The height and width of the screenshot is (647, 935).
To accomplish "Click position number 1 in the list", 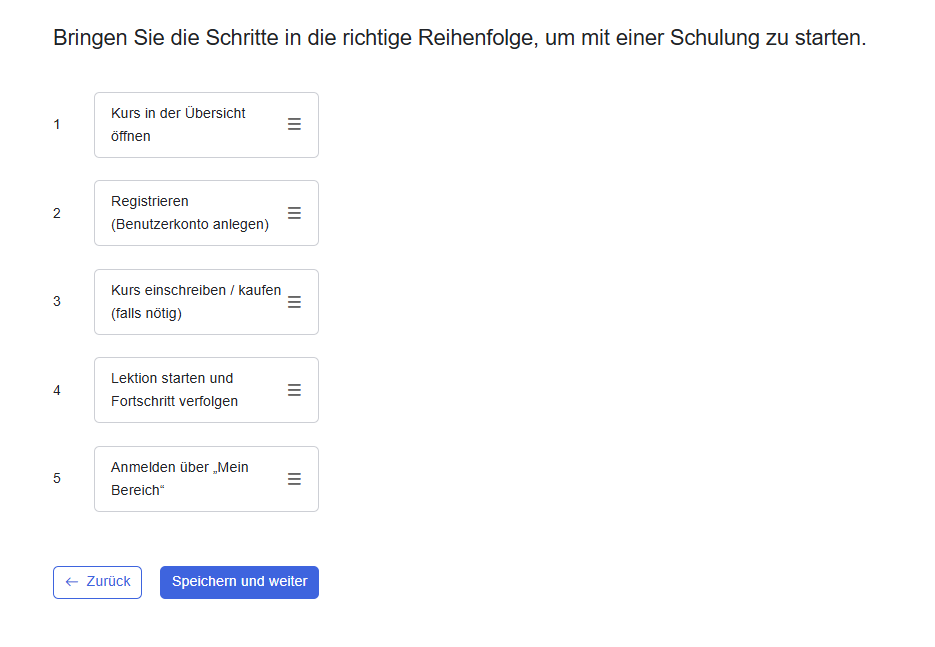I will point(57,125).
